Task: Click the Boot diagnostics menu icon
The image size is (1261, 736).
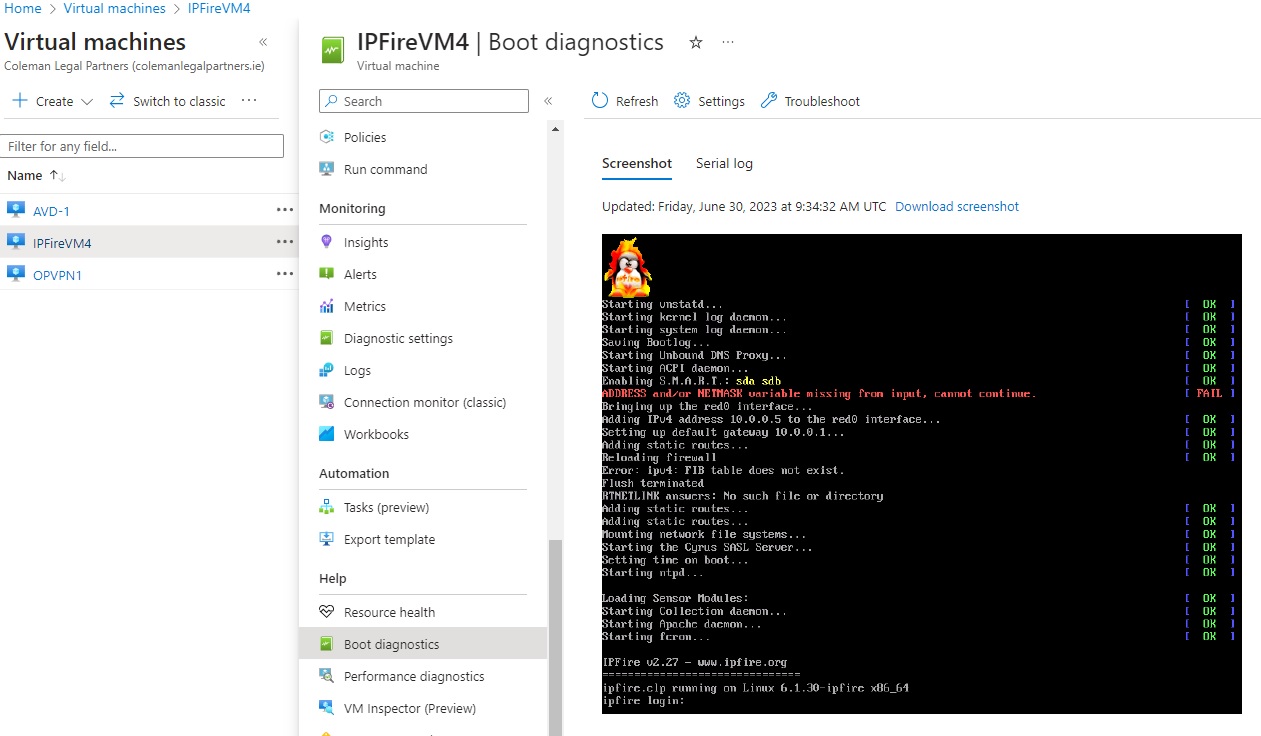Action: tap(326, 644)
